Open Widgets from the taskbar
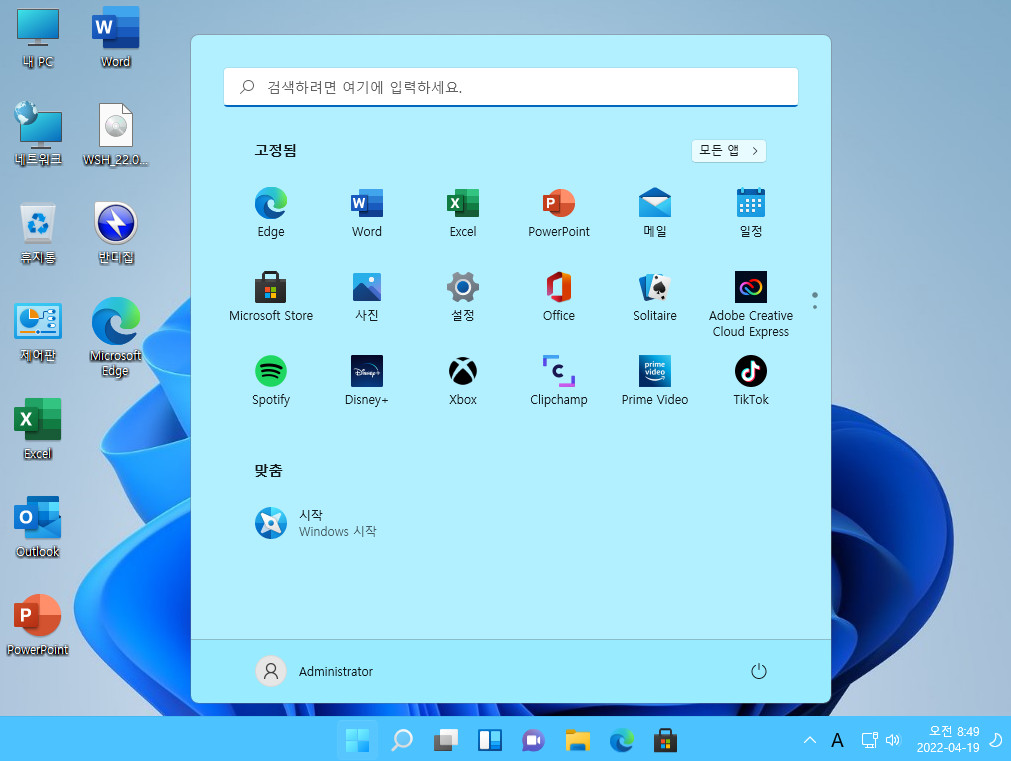Screen dimensions: 1011x761 tap(489, 740)
